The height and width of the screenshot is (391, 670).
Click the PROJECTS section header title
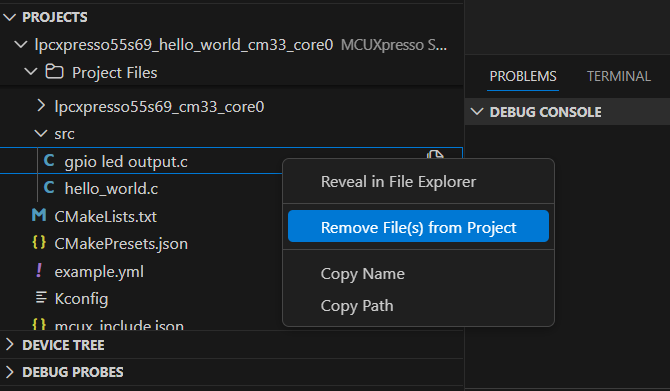coord(55,17)
